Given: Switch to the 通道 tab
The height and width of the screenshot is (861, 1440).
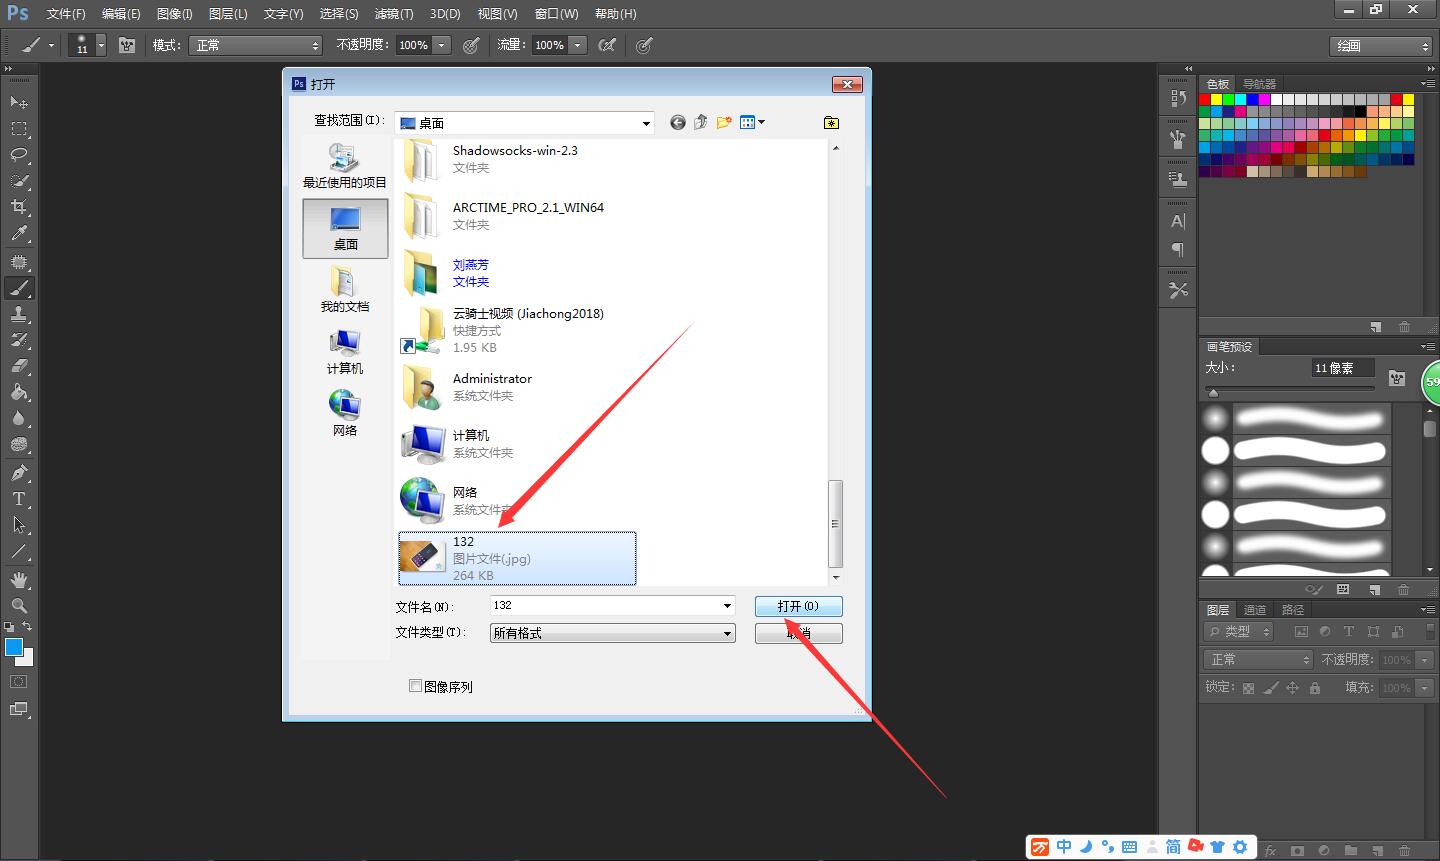Looking at the screenshot, I should click(1255, 610).
